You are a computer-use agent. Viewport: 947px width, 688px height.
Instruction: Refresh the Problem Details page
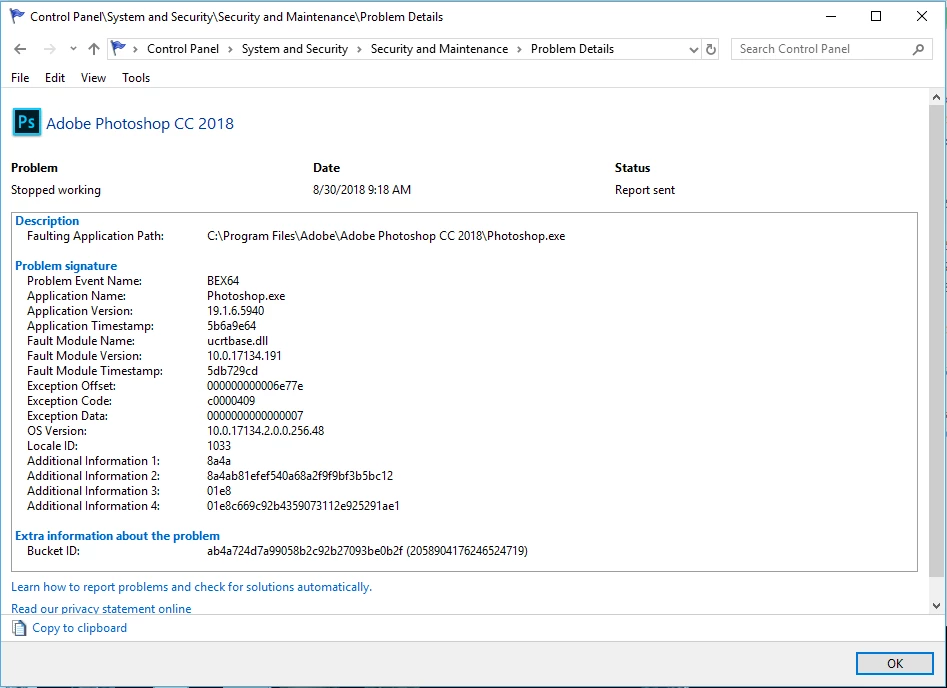click(711, 50)
